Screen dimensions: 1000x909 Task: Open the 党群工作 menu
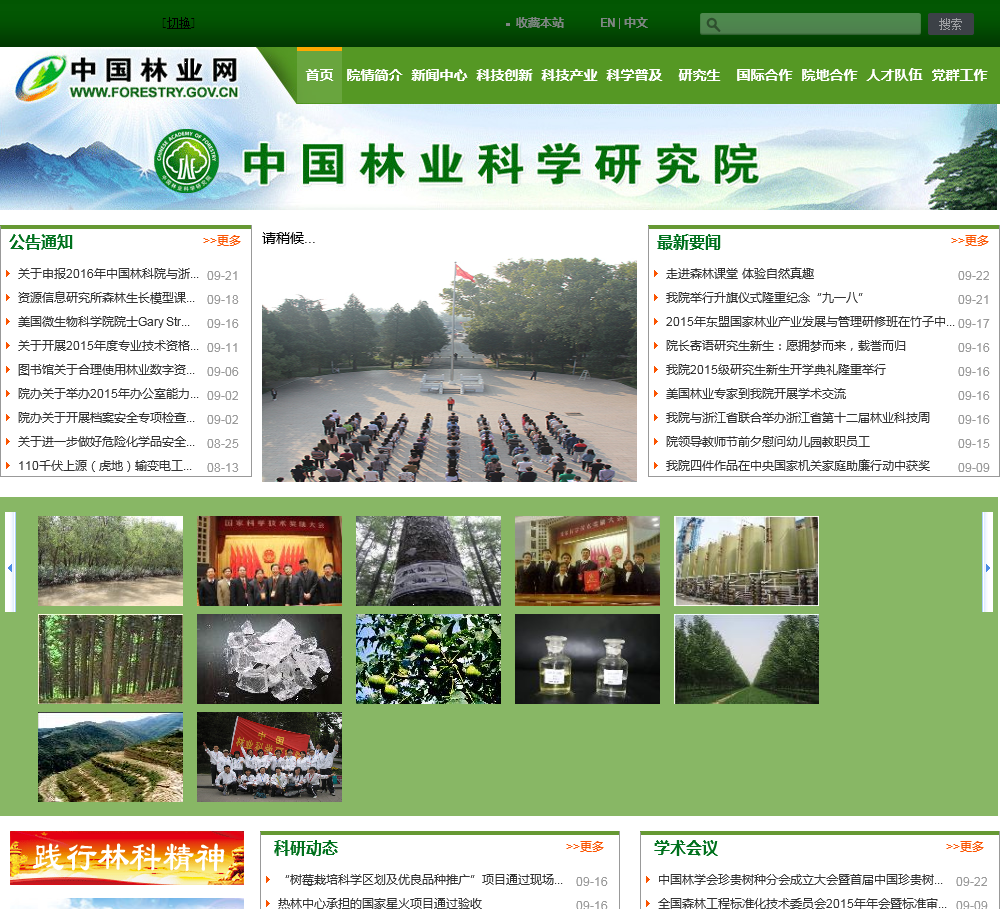[959, 75]
